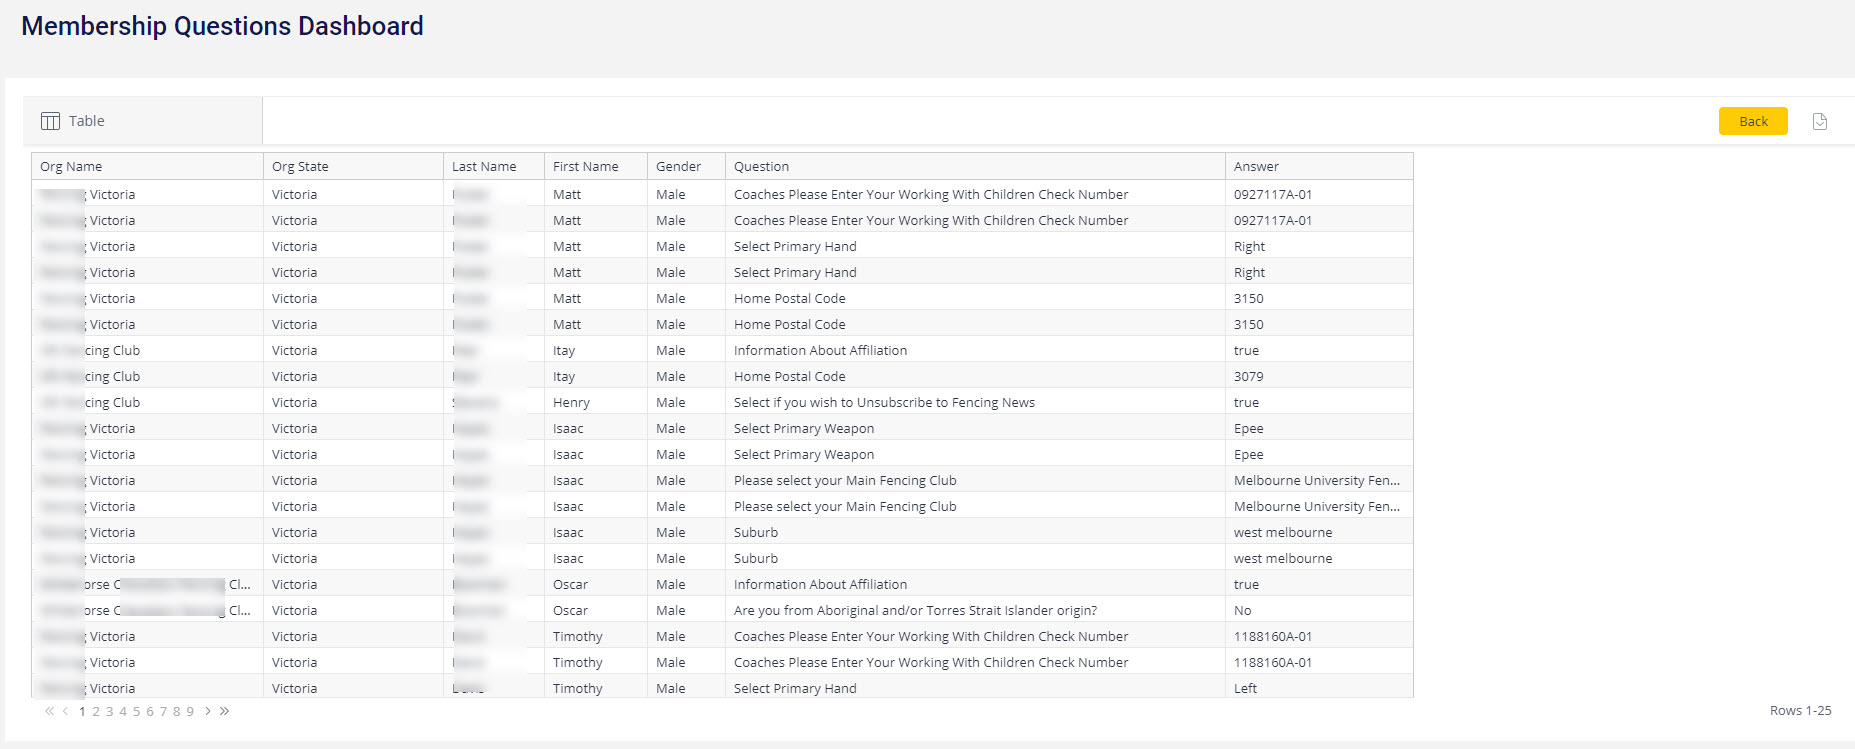Select the Torres Strait Islander question row
Viewport: 1855px width, 749px height.
(x=722, y=610)
